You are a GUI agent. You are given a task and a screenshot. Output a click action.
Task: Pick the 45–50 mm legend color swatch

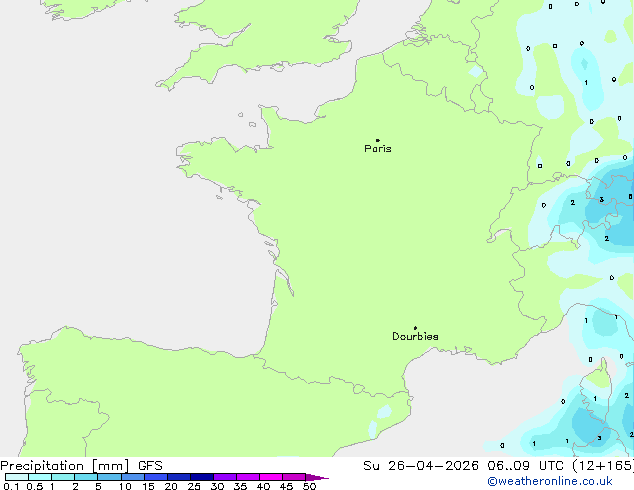click(294, 477)
